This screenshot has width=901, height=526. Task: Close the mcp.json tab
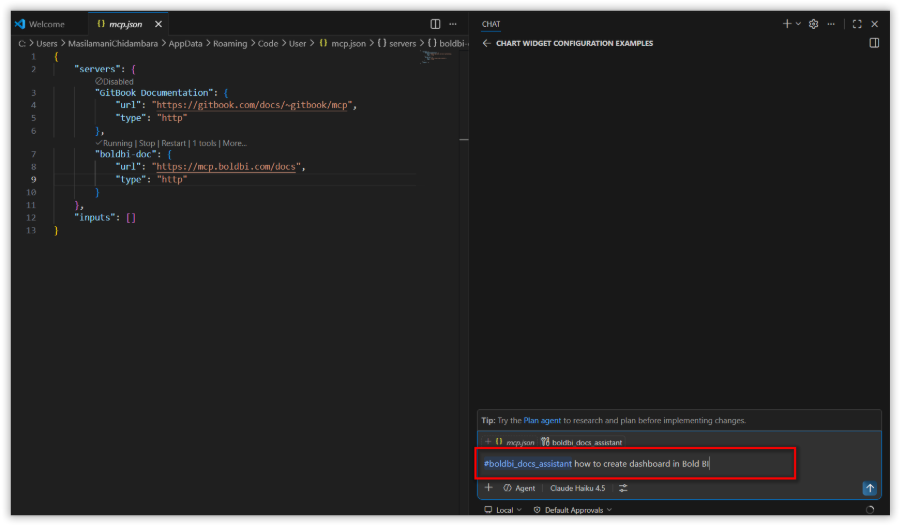tap(158, 24)
